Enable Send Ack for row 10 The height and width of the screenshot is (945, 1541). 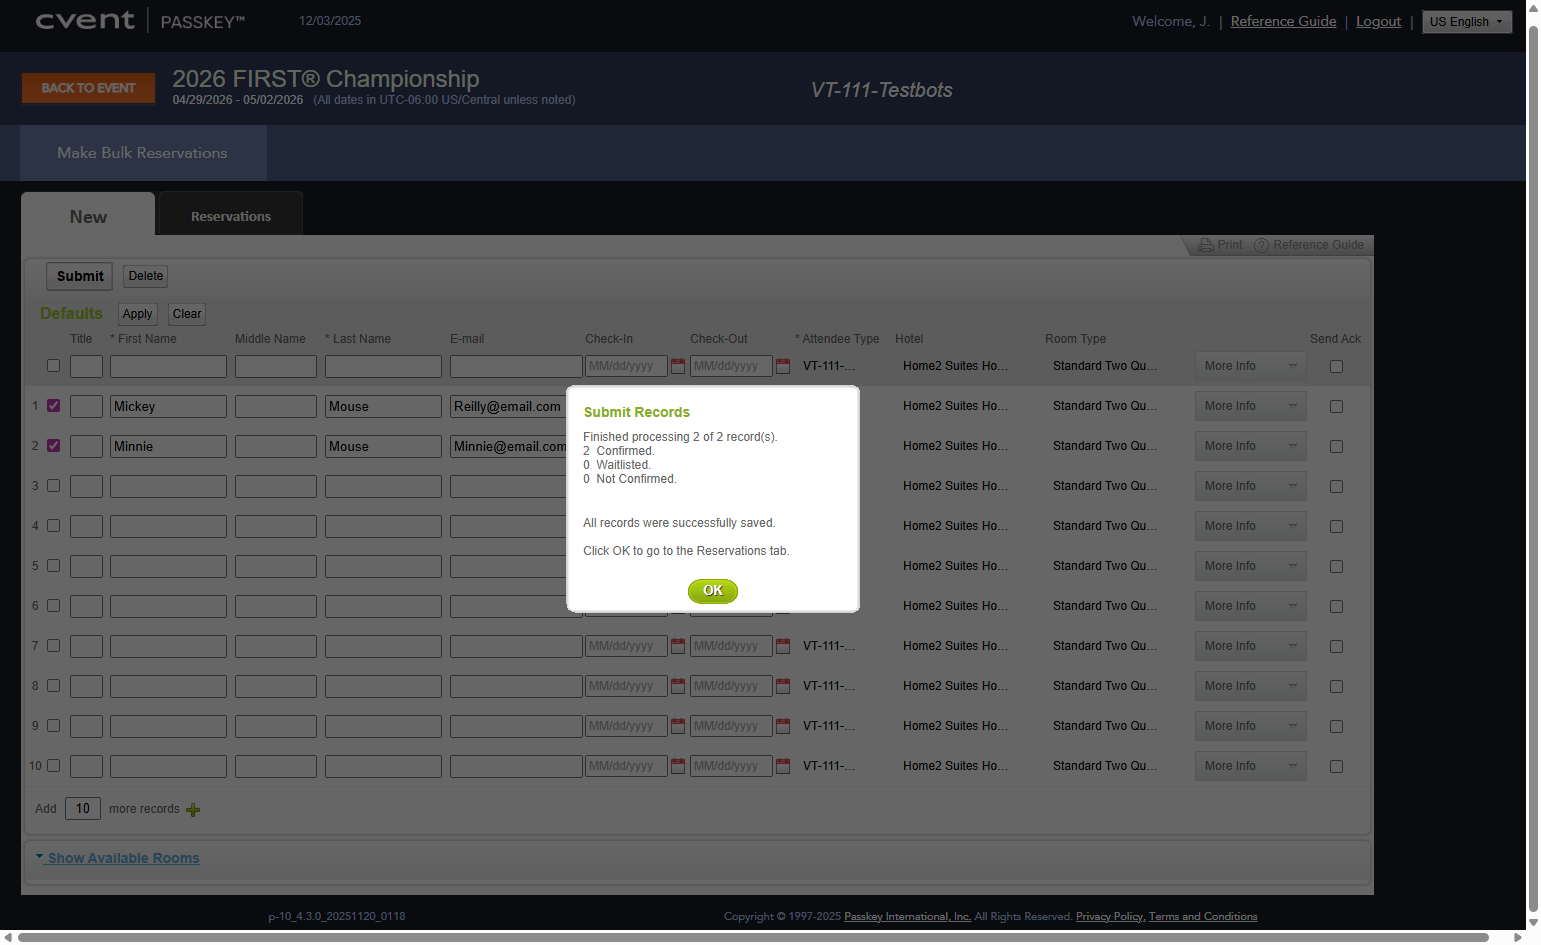point(1336,767)
